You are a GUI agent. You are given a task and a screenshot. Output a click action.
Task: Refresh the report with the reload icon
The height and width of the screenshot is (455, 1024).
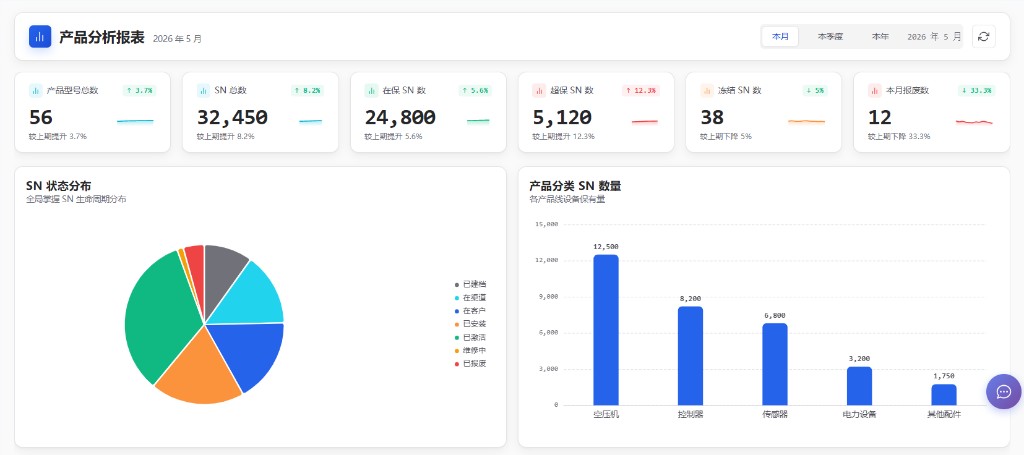(x=984, y=37)
